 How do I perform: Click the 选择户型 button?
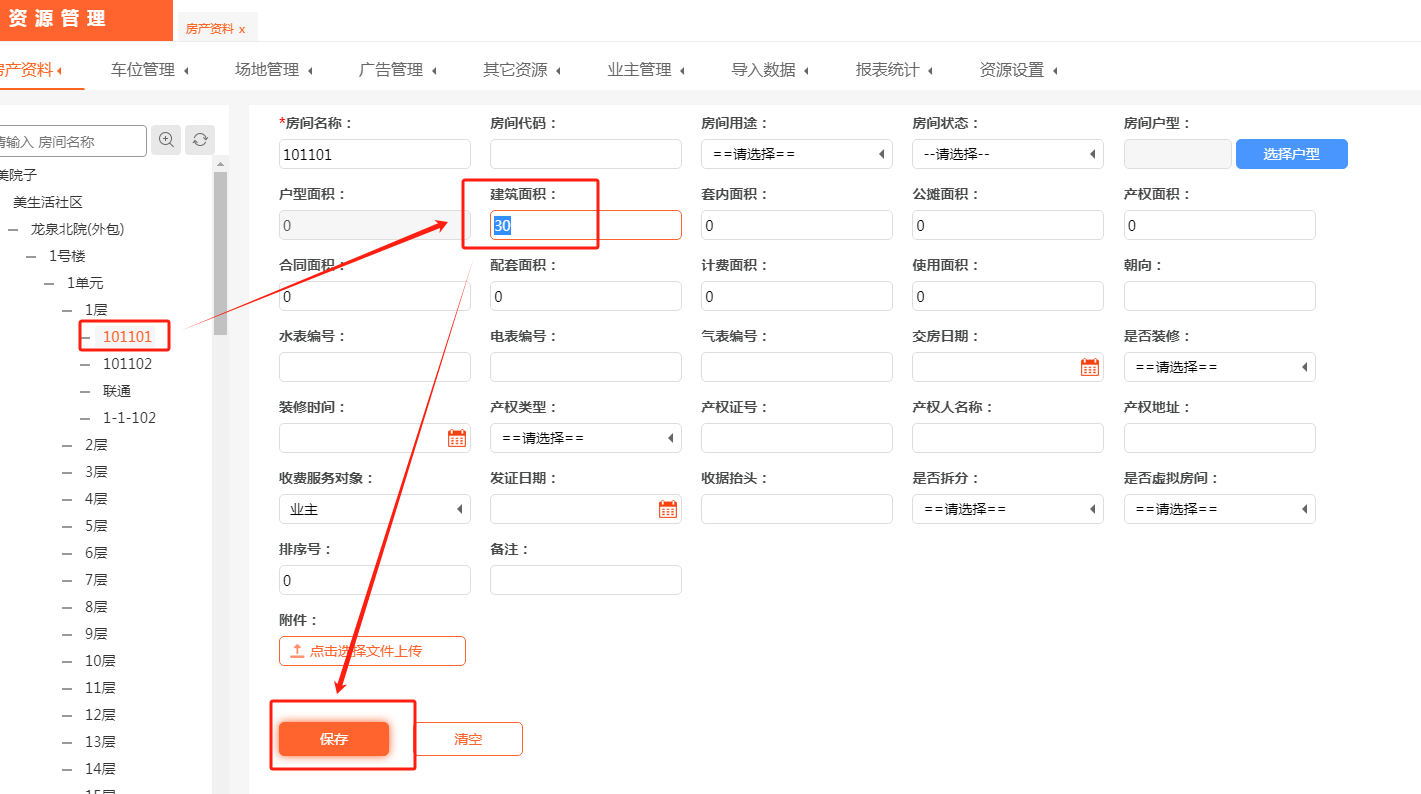[x=1291, y=154]
